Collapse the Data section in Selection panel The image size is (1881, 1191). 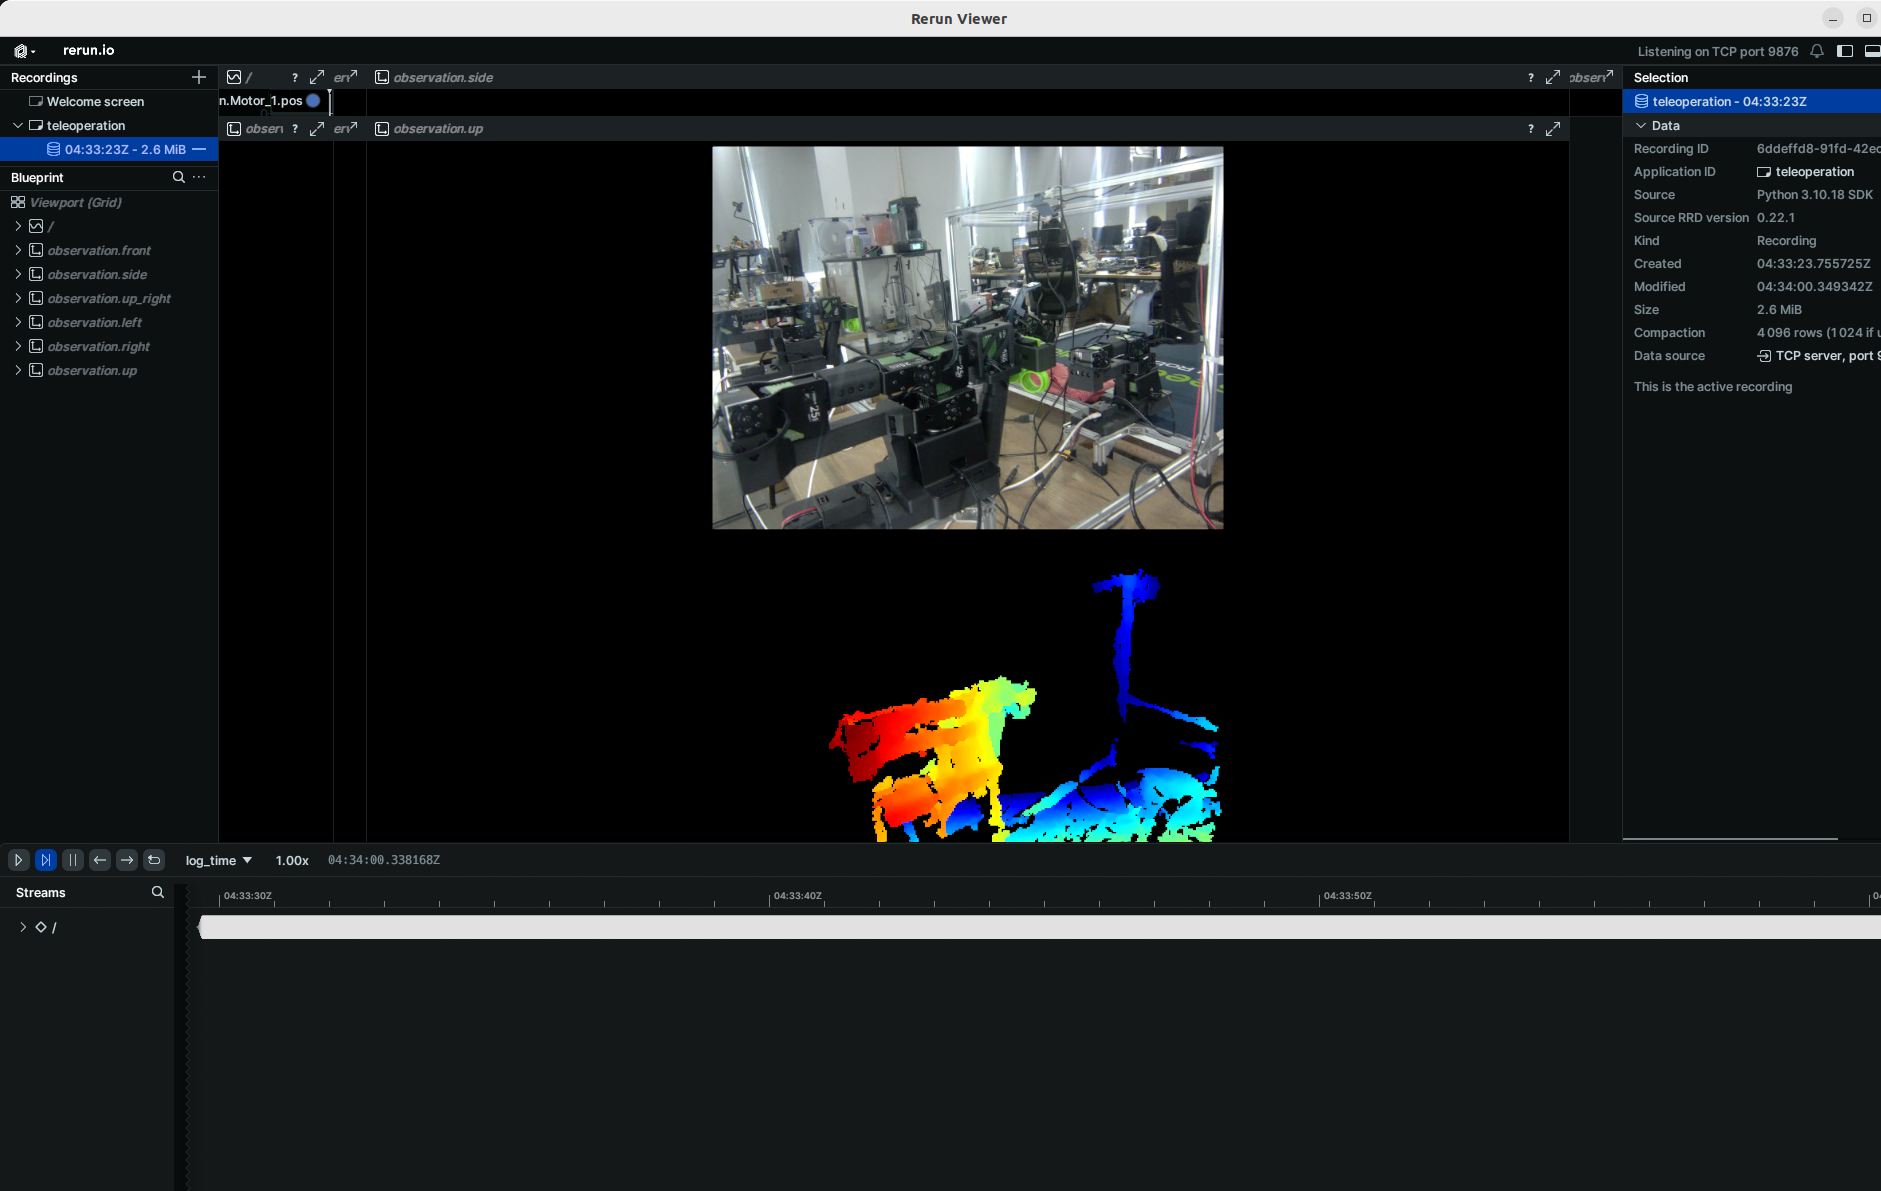click(x=1641, y=126)
